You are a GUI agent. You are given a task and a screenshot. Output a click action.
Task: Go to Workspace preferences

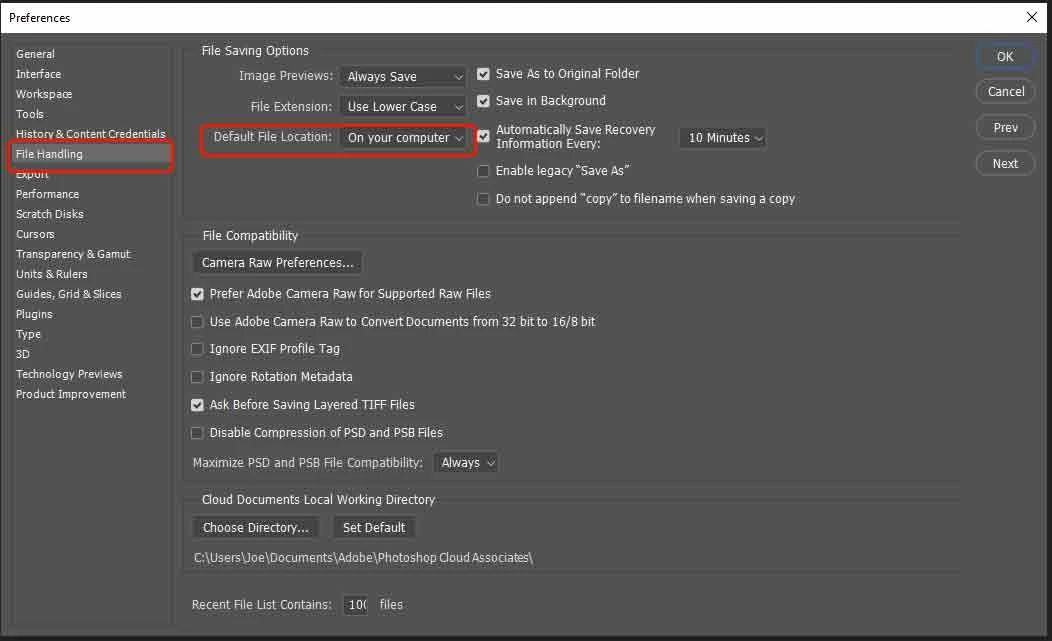[44, 94]
